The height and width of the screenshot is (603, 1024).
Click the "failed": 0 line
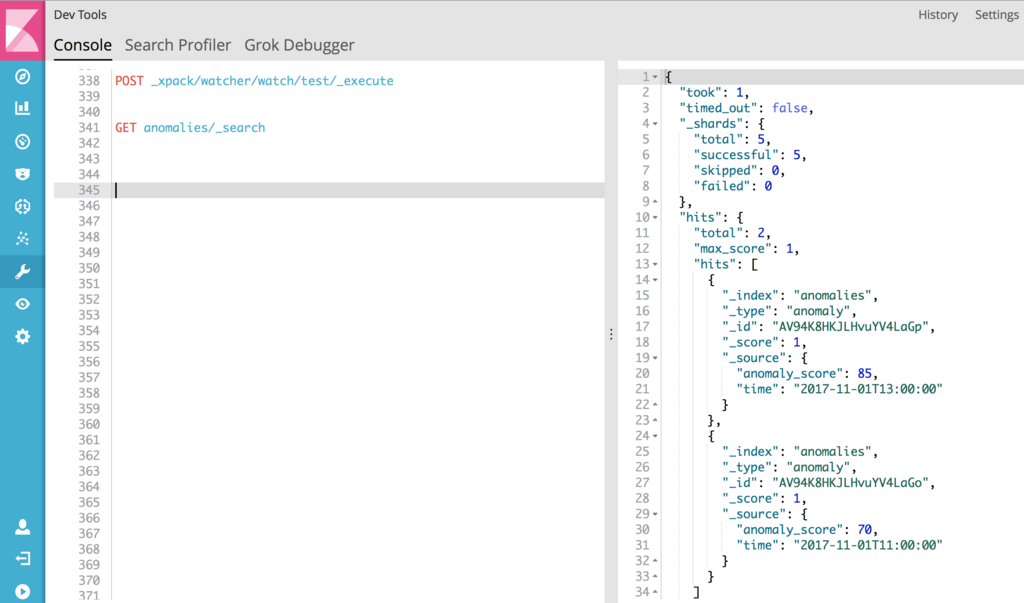[x=733, y=186]
